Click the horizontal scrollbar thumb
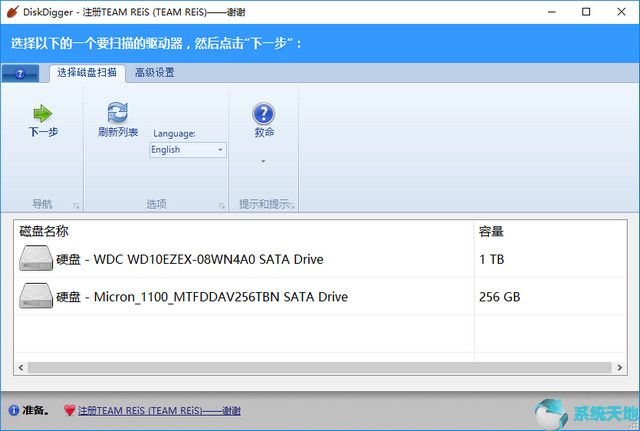 coord(319,368)
